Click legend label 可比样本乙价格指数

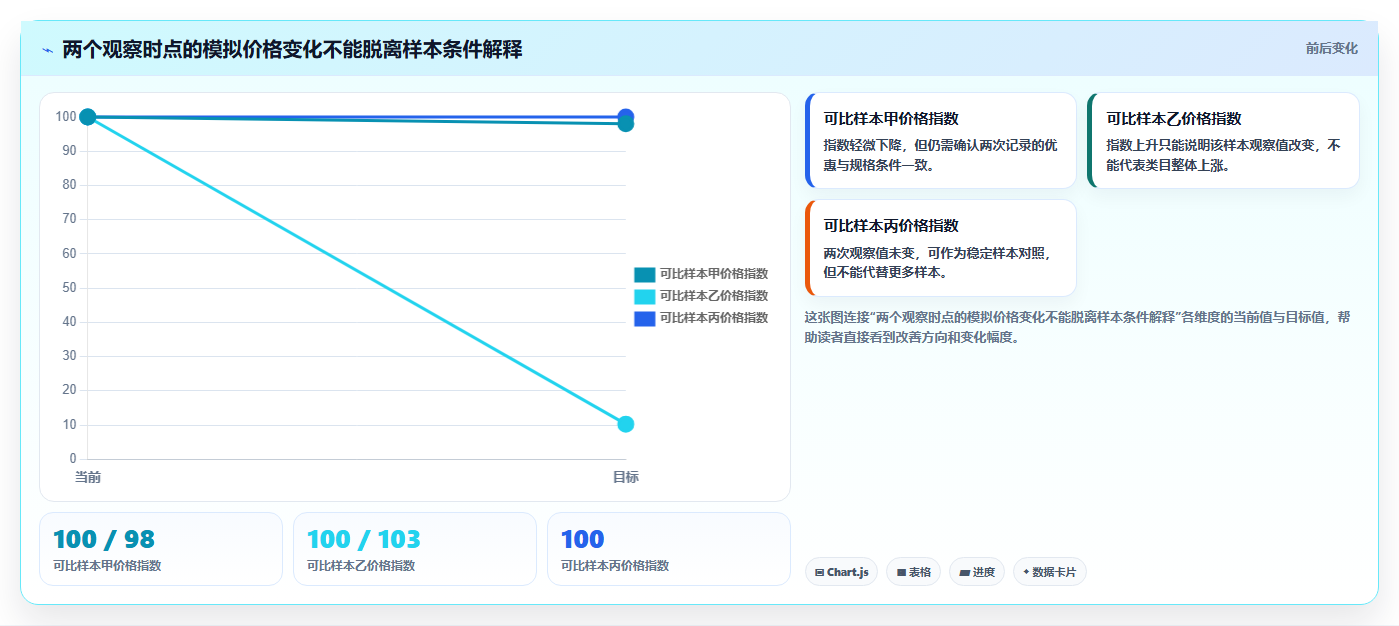714,296
